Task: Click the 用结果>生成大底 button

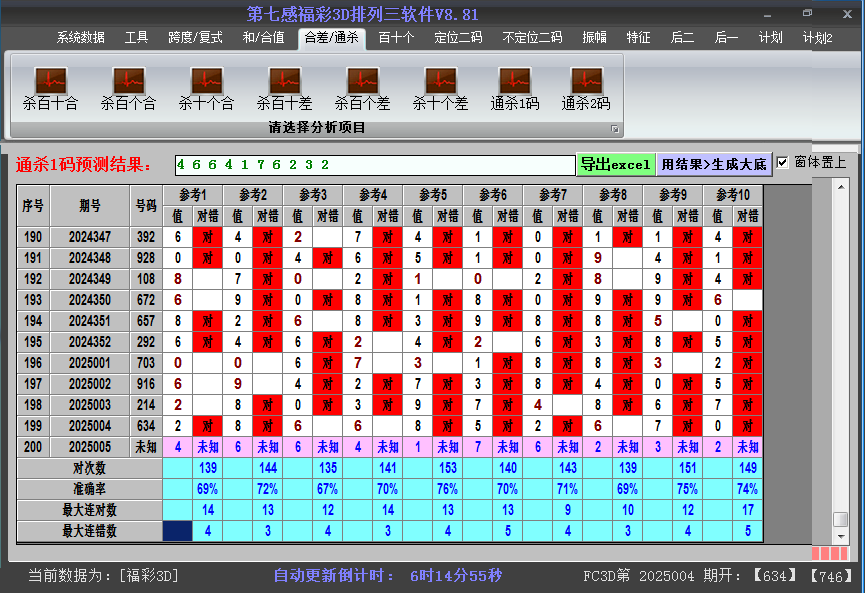Action: pyautogui.click(x=714, y=164)
